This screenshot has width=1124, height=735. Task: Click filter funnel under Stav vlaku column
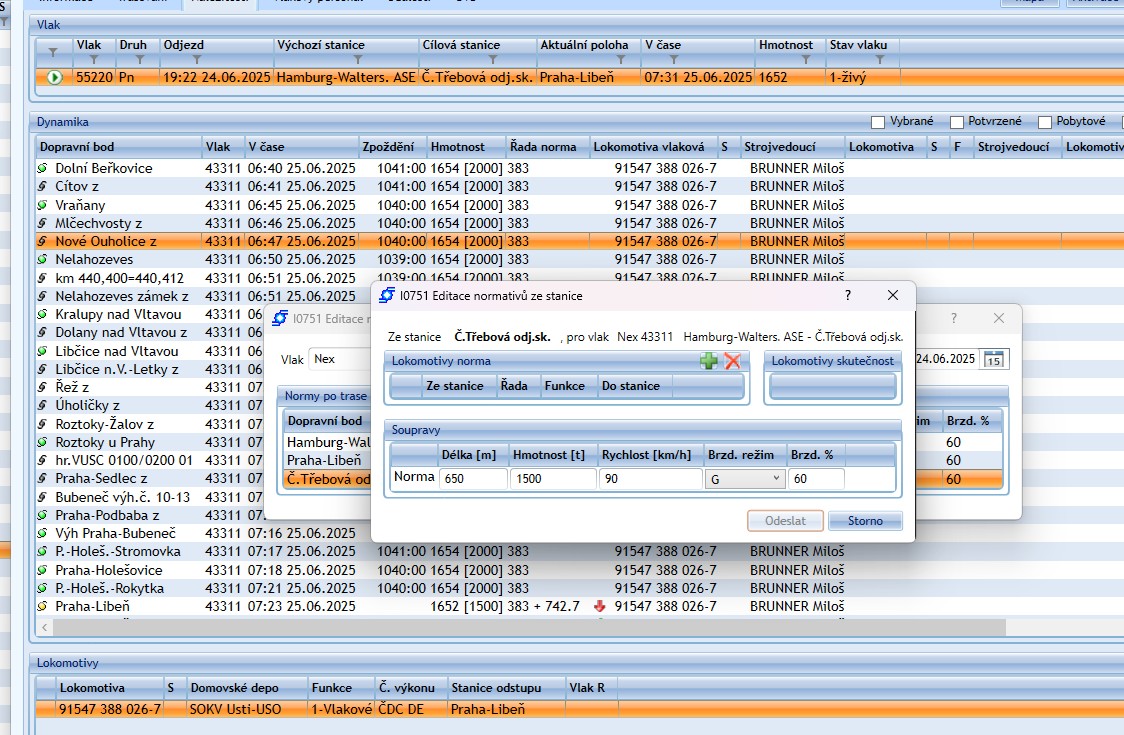pos(881,60)
